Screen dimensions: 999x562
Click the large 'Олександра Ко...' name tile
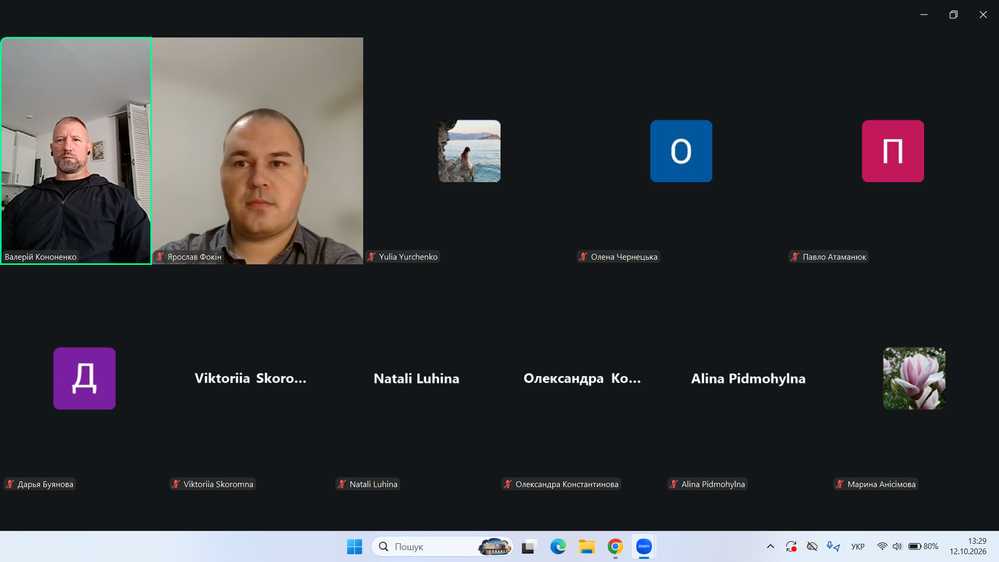tap(582, 378)
